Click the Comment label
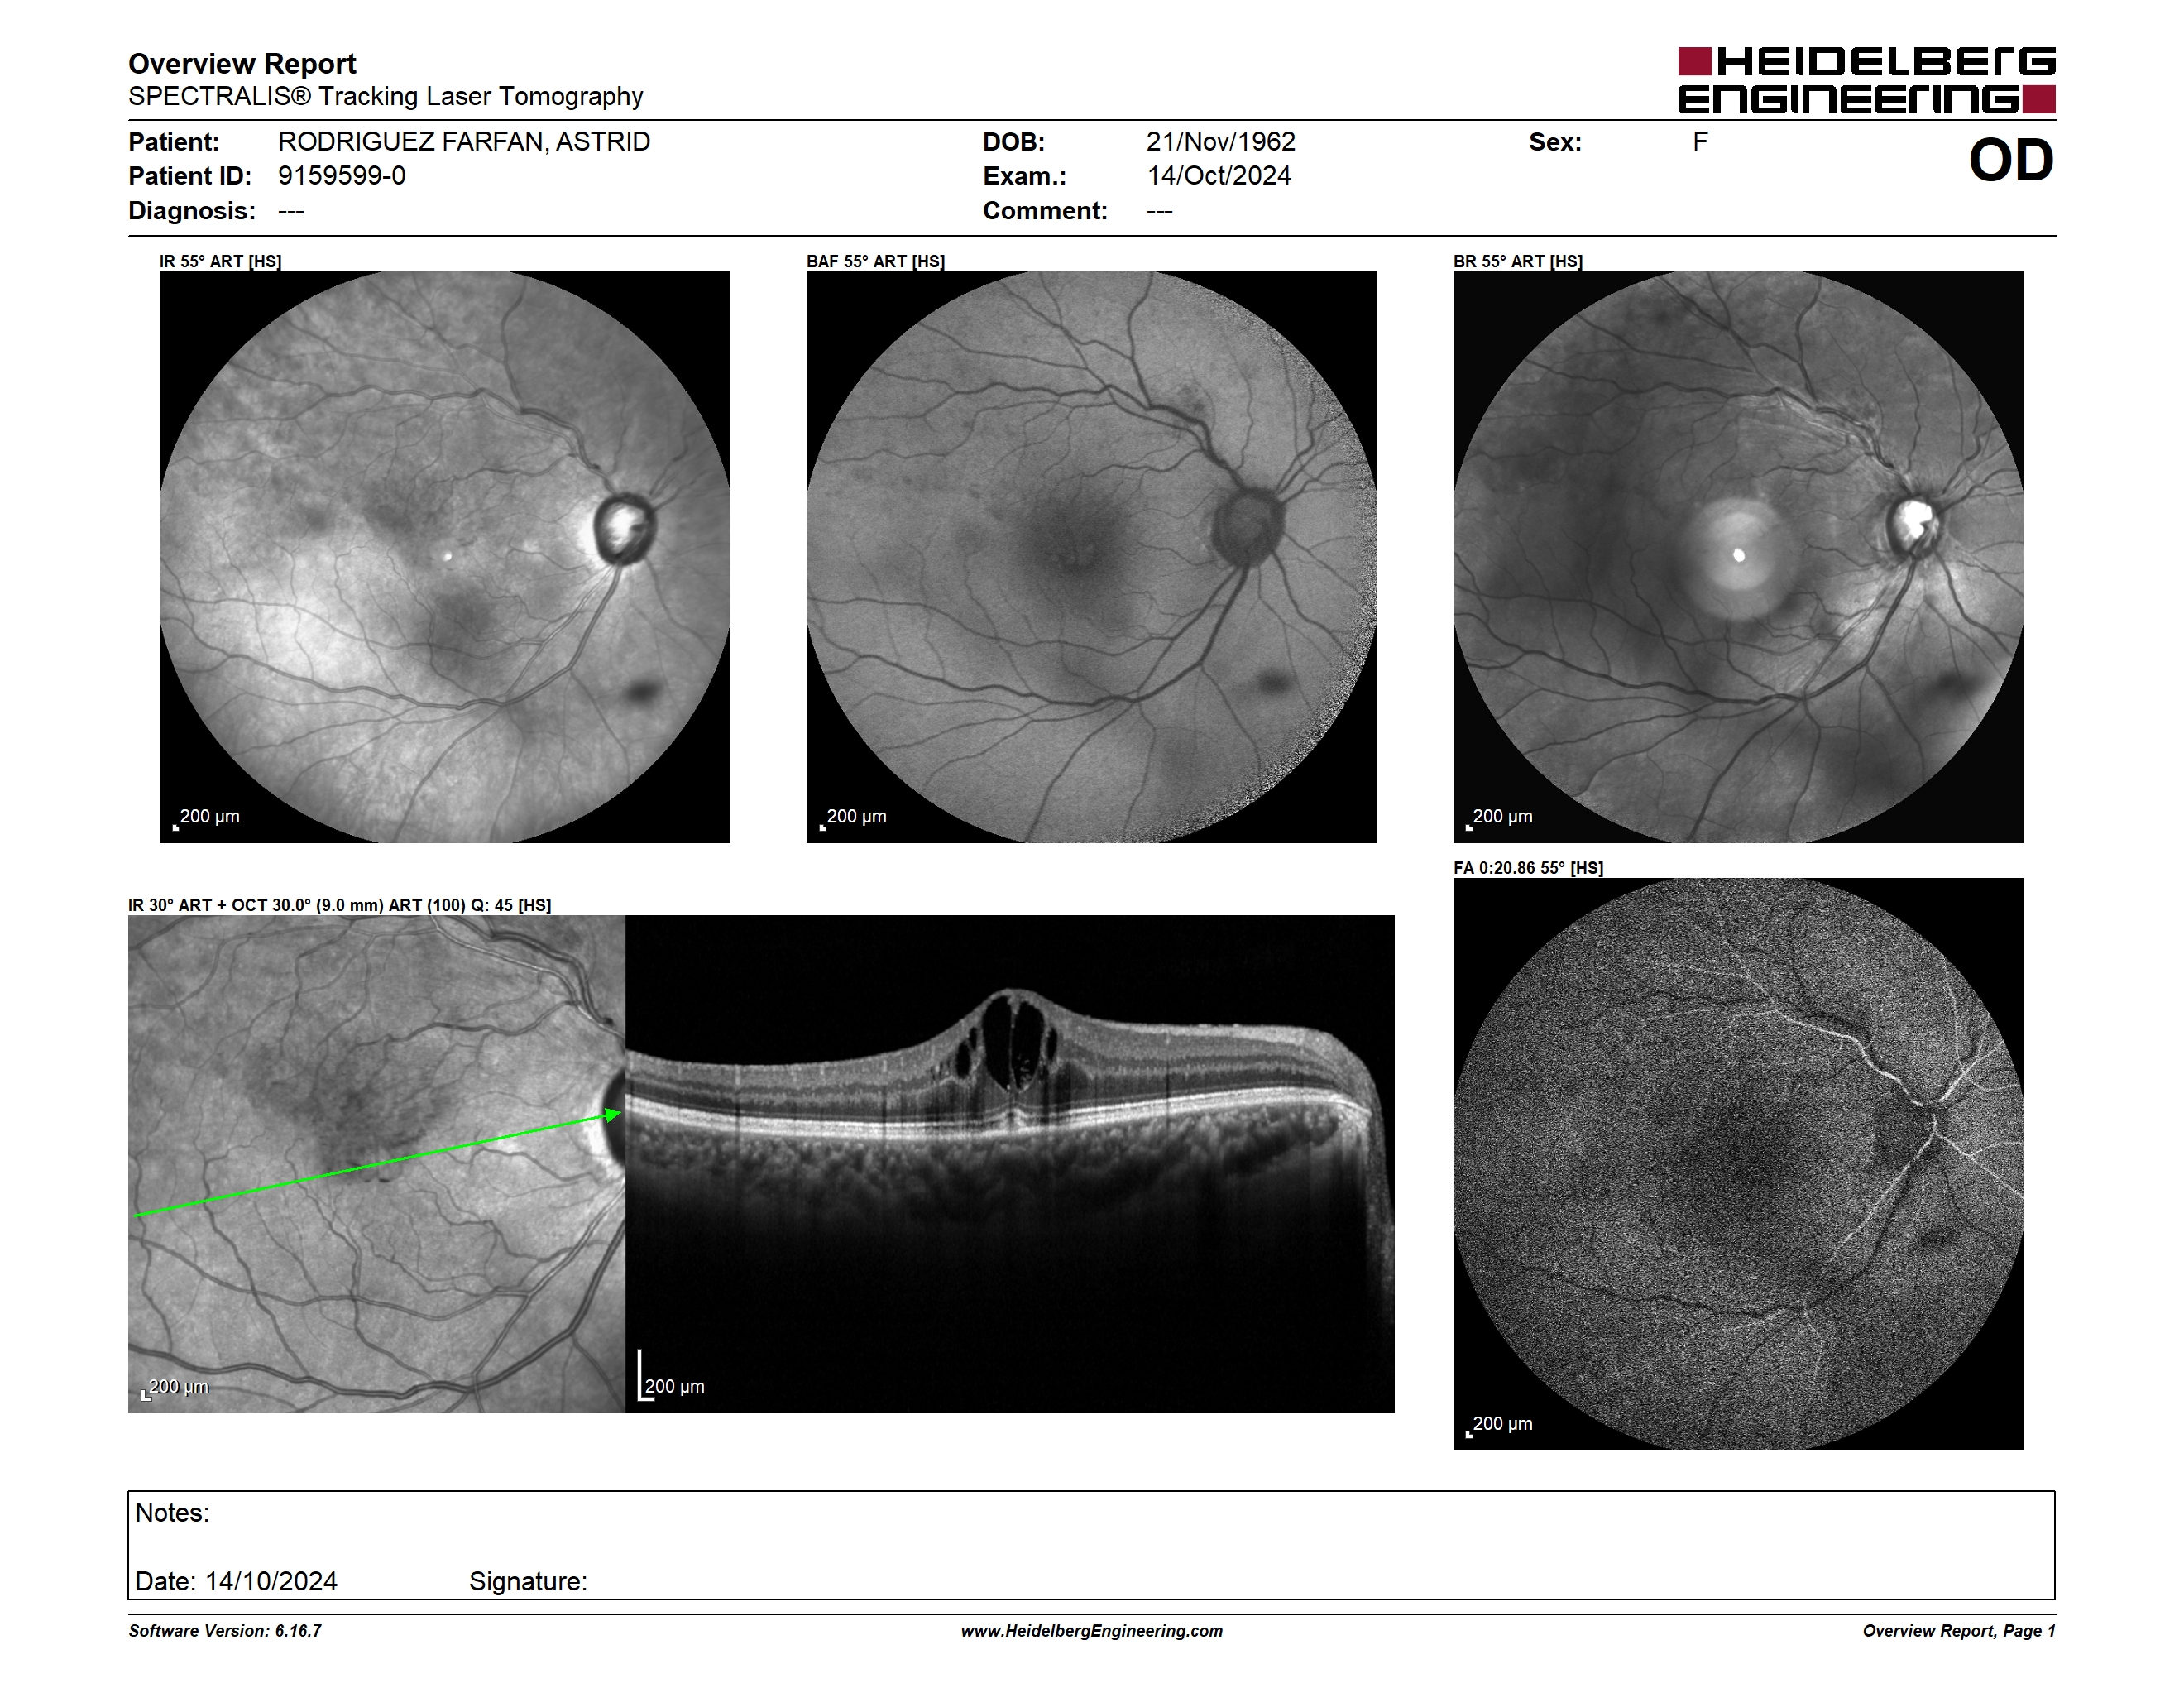The image size is (2184, 1688). click(x=1045, y=211)
